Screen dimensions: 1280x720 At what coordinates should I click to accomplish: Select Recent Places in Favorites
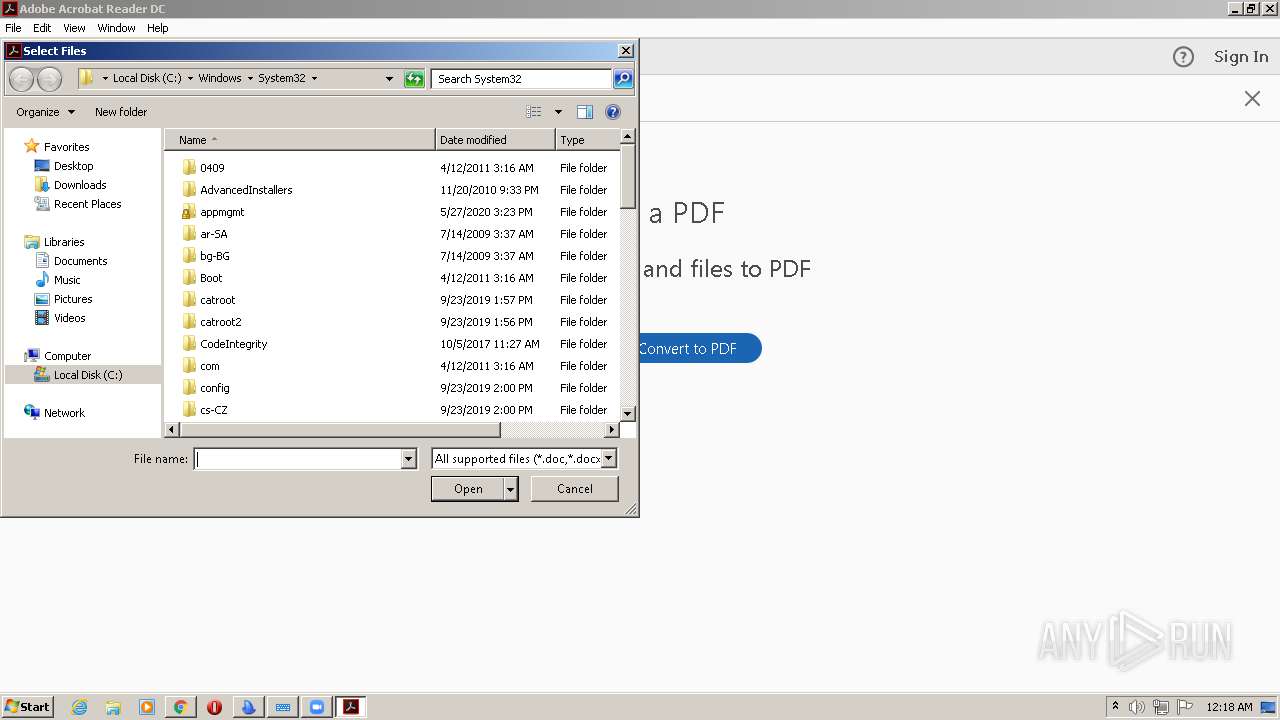point(87,204)
